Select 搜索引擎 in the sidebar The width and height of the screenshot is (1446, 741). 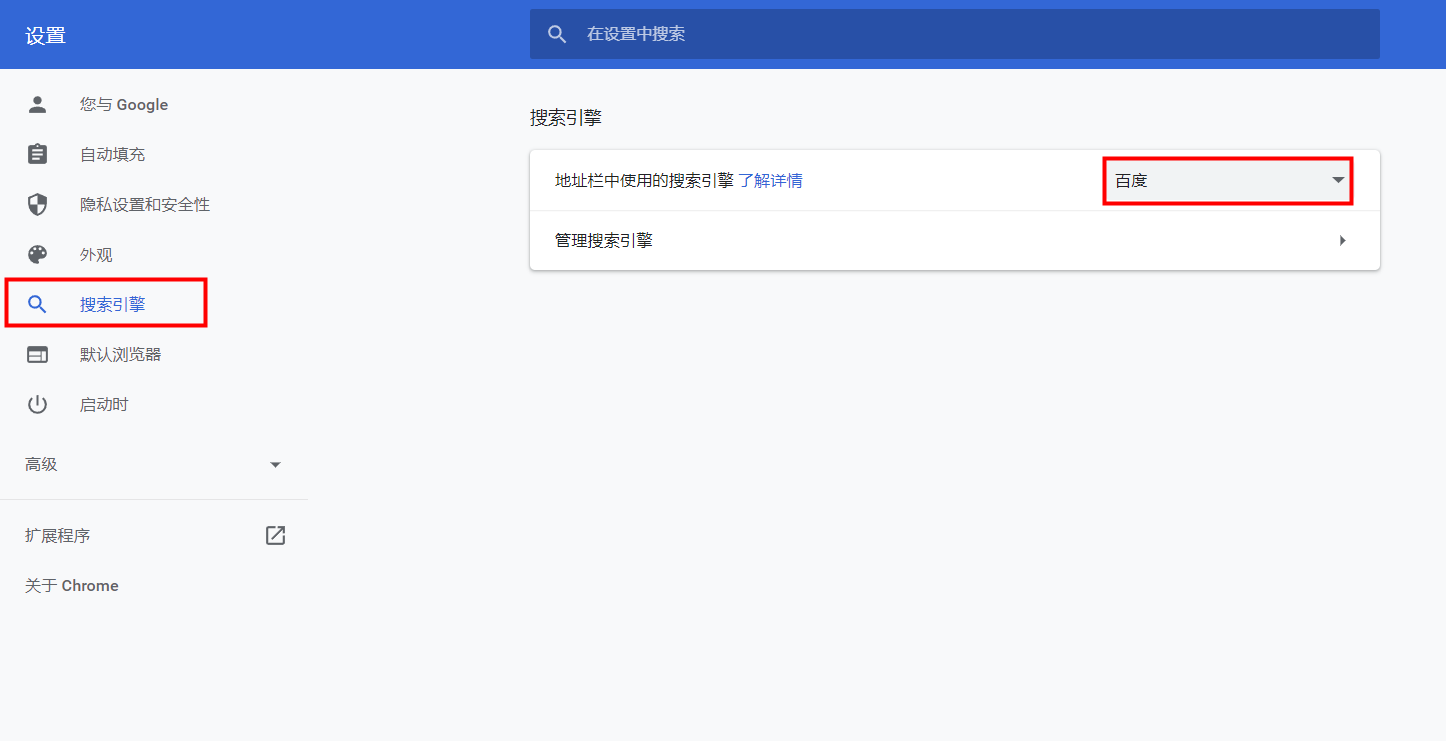point(112,304)
